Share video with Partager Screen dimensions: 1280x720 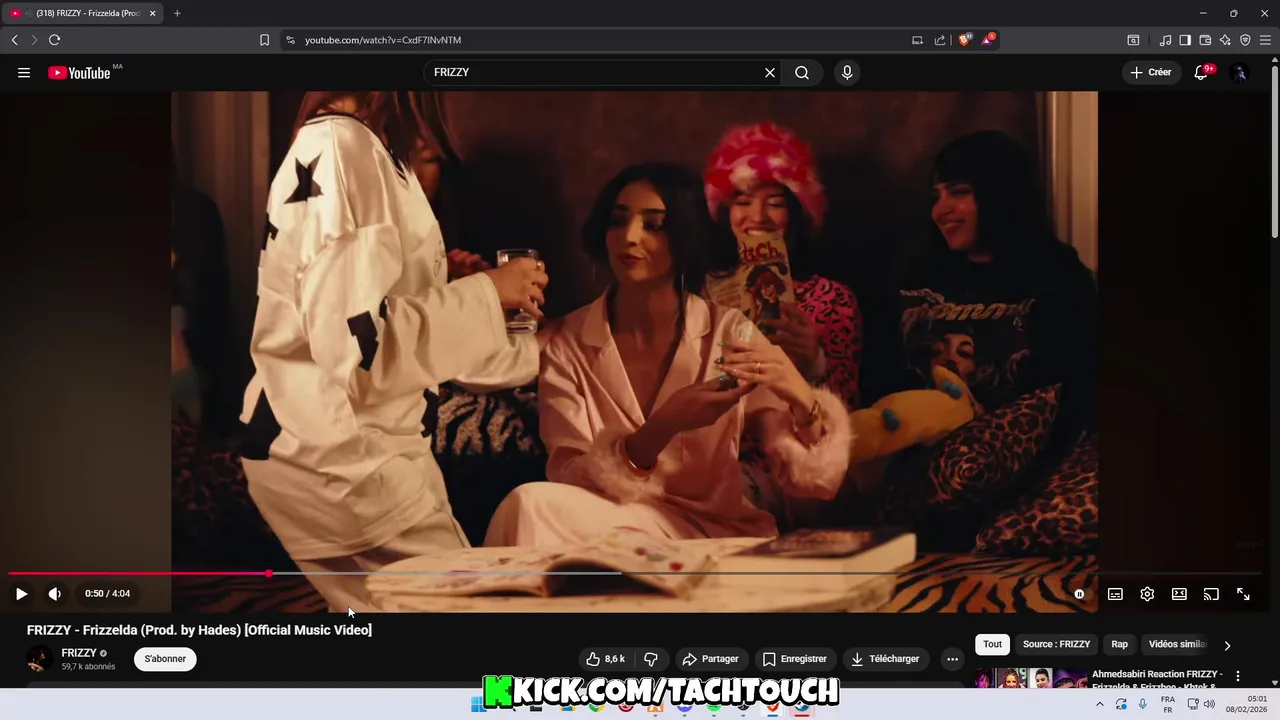[x=710, y=659]
